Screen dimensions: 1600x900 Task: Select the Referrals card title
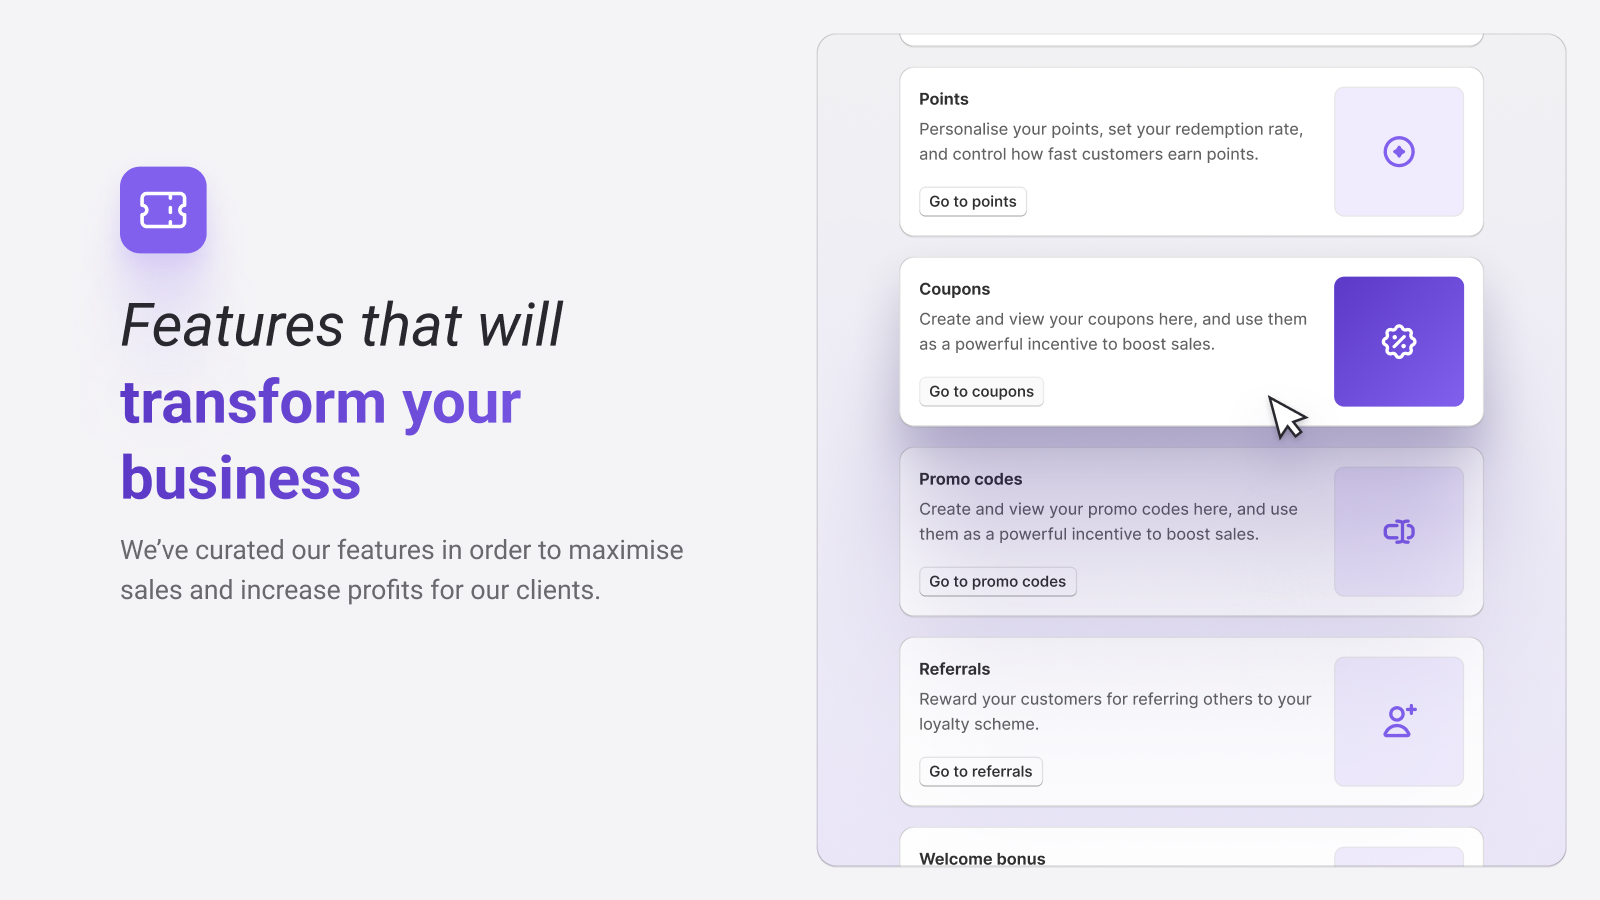click(x=955, y=669)
